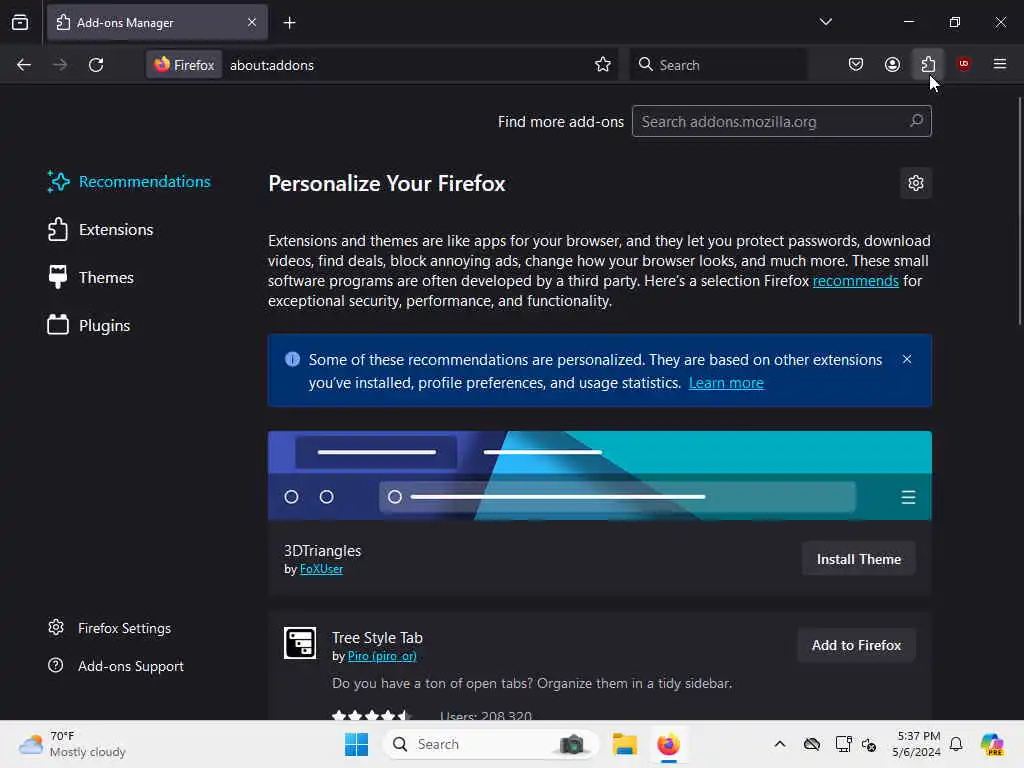Show hidden system tray icons
The width and height of the screenshot is (1024, 768).
pyautogui.click(x=780, y=744)
